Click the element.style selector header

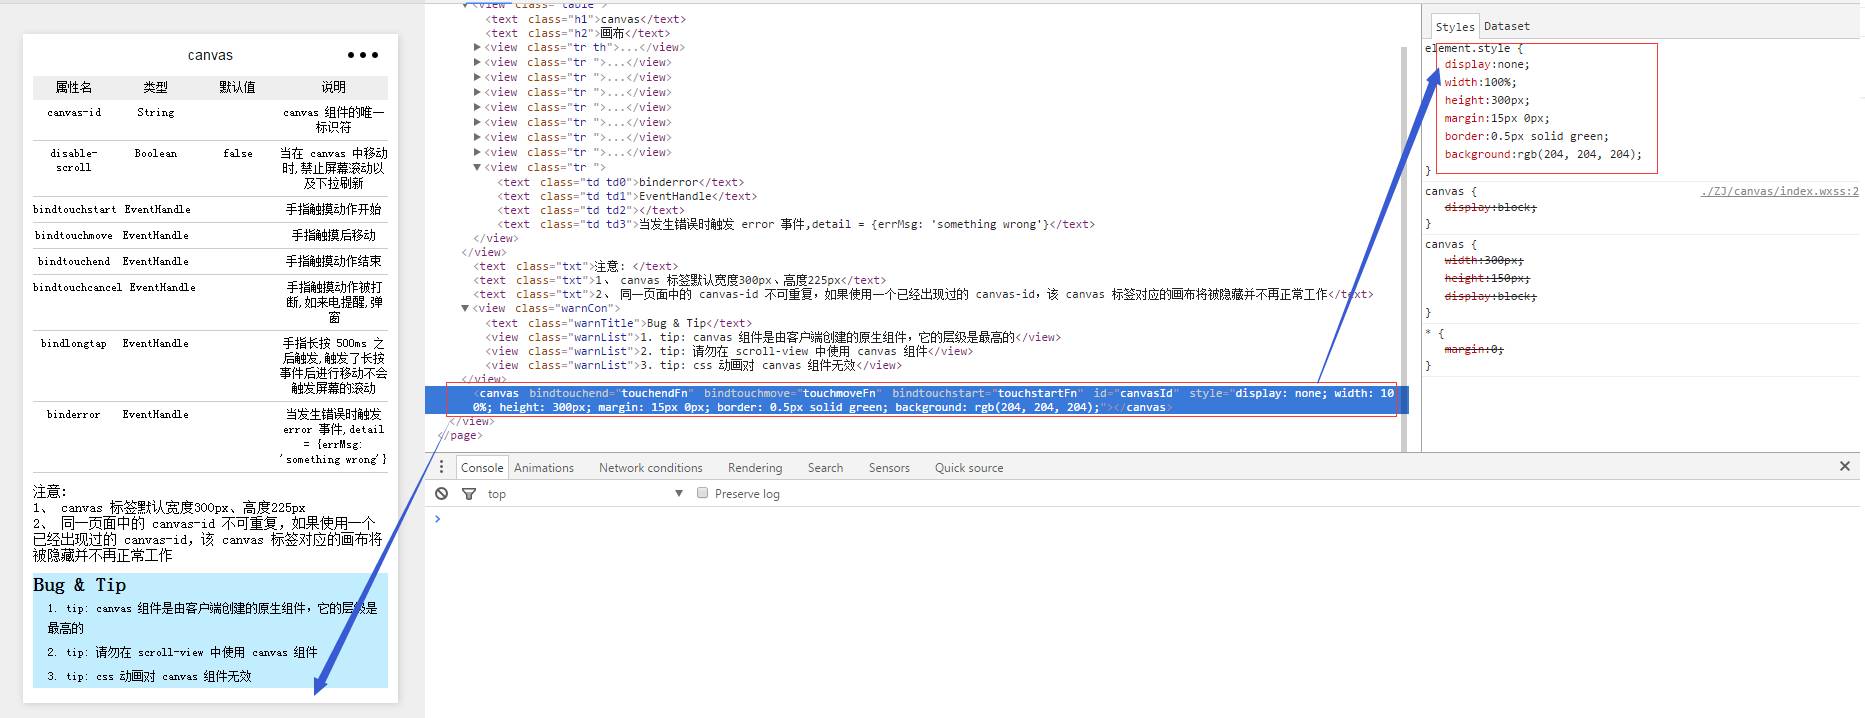tap(1473, 48)
